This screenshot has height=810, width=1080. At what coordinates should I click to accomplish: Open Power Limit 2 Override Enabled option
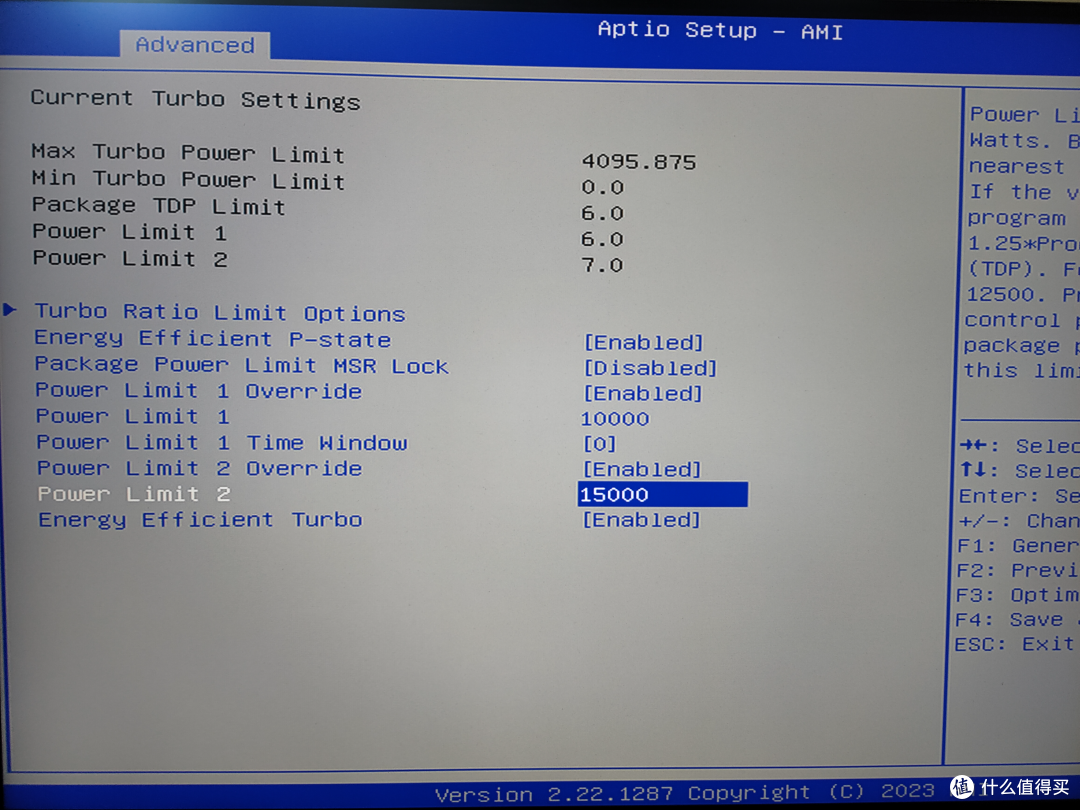tap(642, 469)
